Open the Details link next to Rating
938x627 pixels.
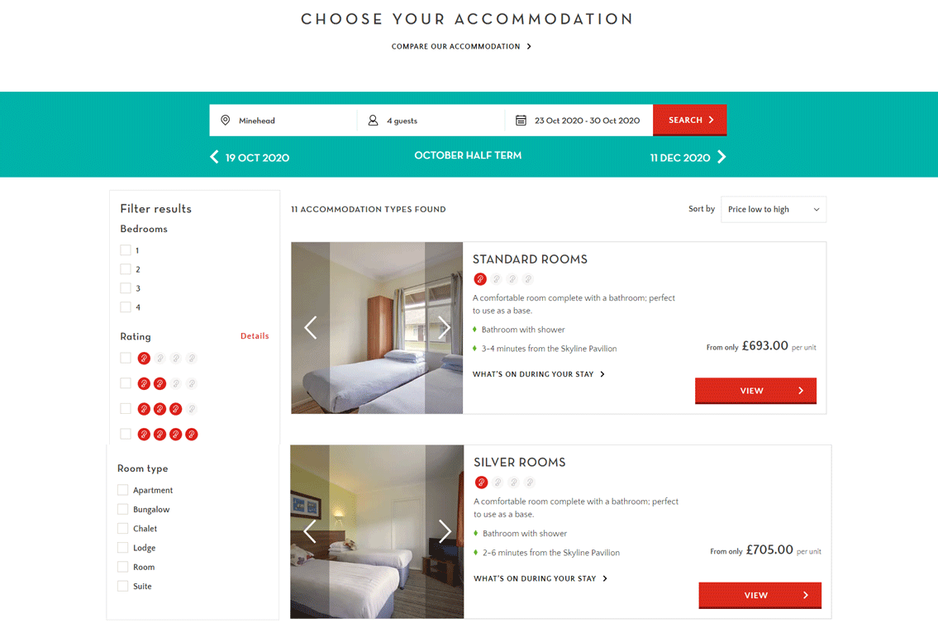pos(254,336)
